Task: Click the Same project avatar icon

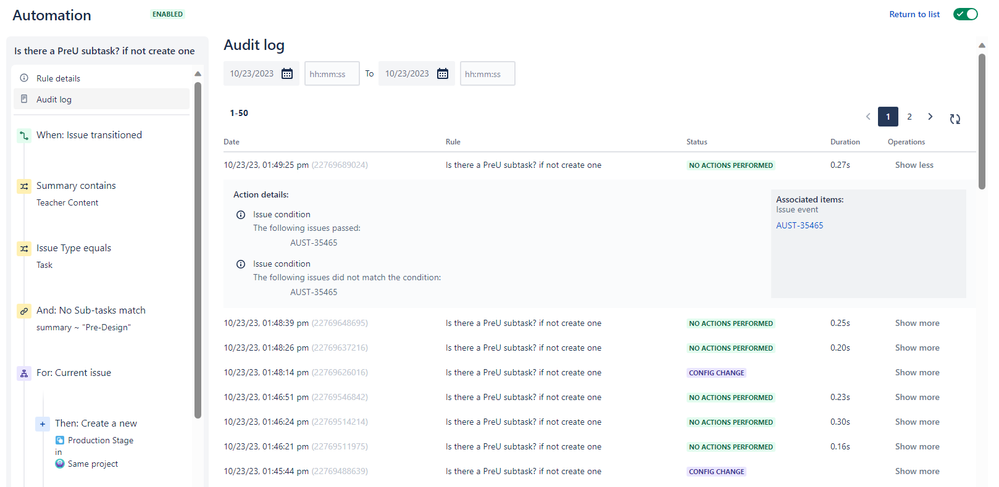Action: (60, 464)
